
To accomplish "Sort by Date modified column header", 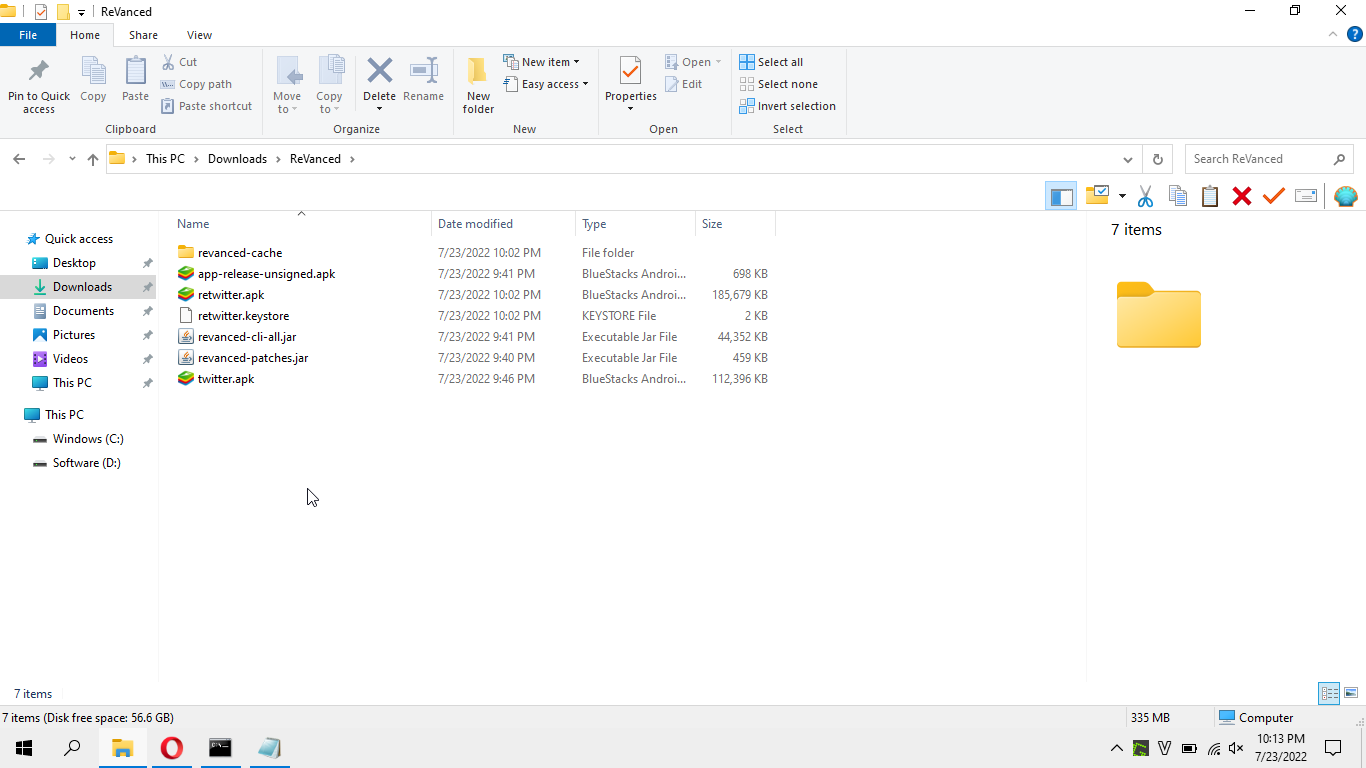I will [x=504, y=224].
